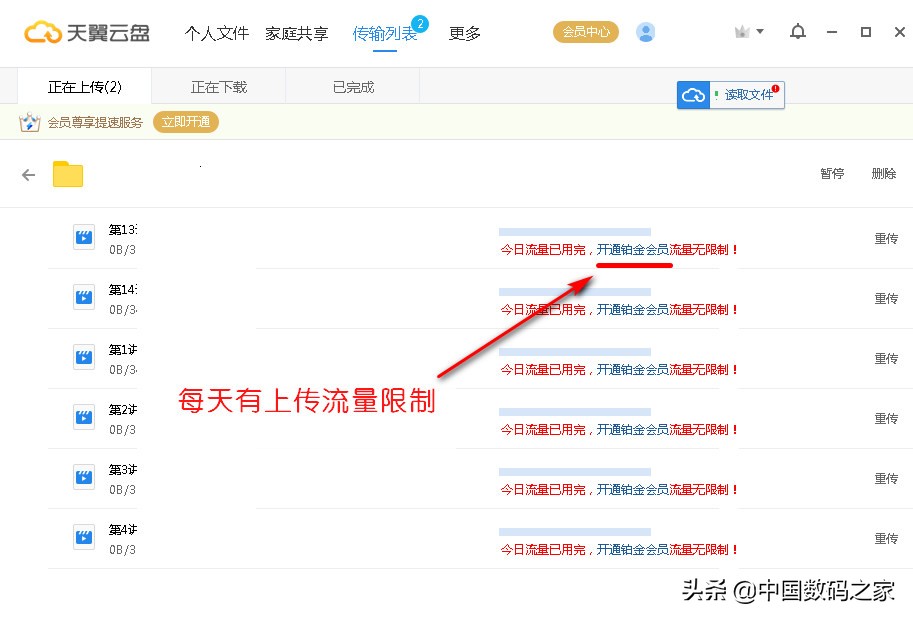The image size is (913, 620).
Task: Open the 更多 menu
Action: (463, 33)
